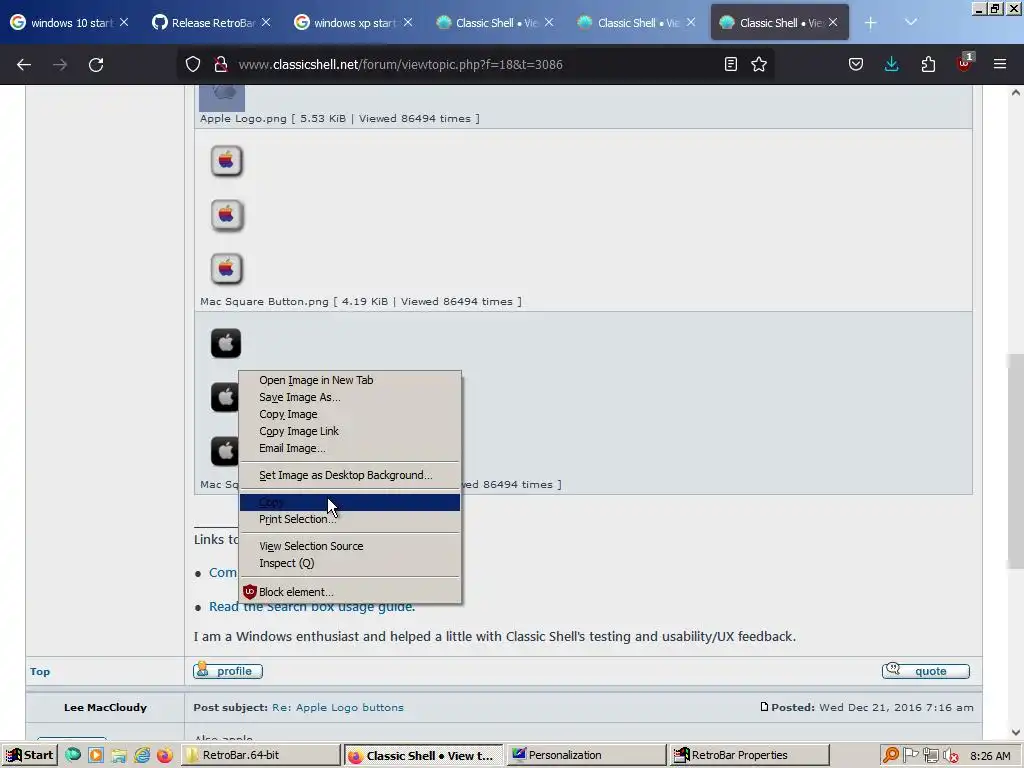Open the uBlock Origin toolbar icon
Viewport: 1024px width, 768px height.
click(x=965, y=63)
